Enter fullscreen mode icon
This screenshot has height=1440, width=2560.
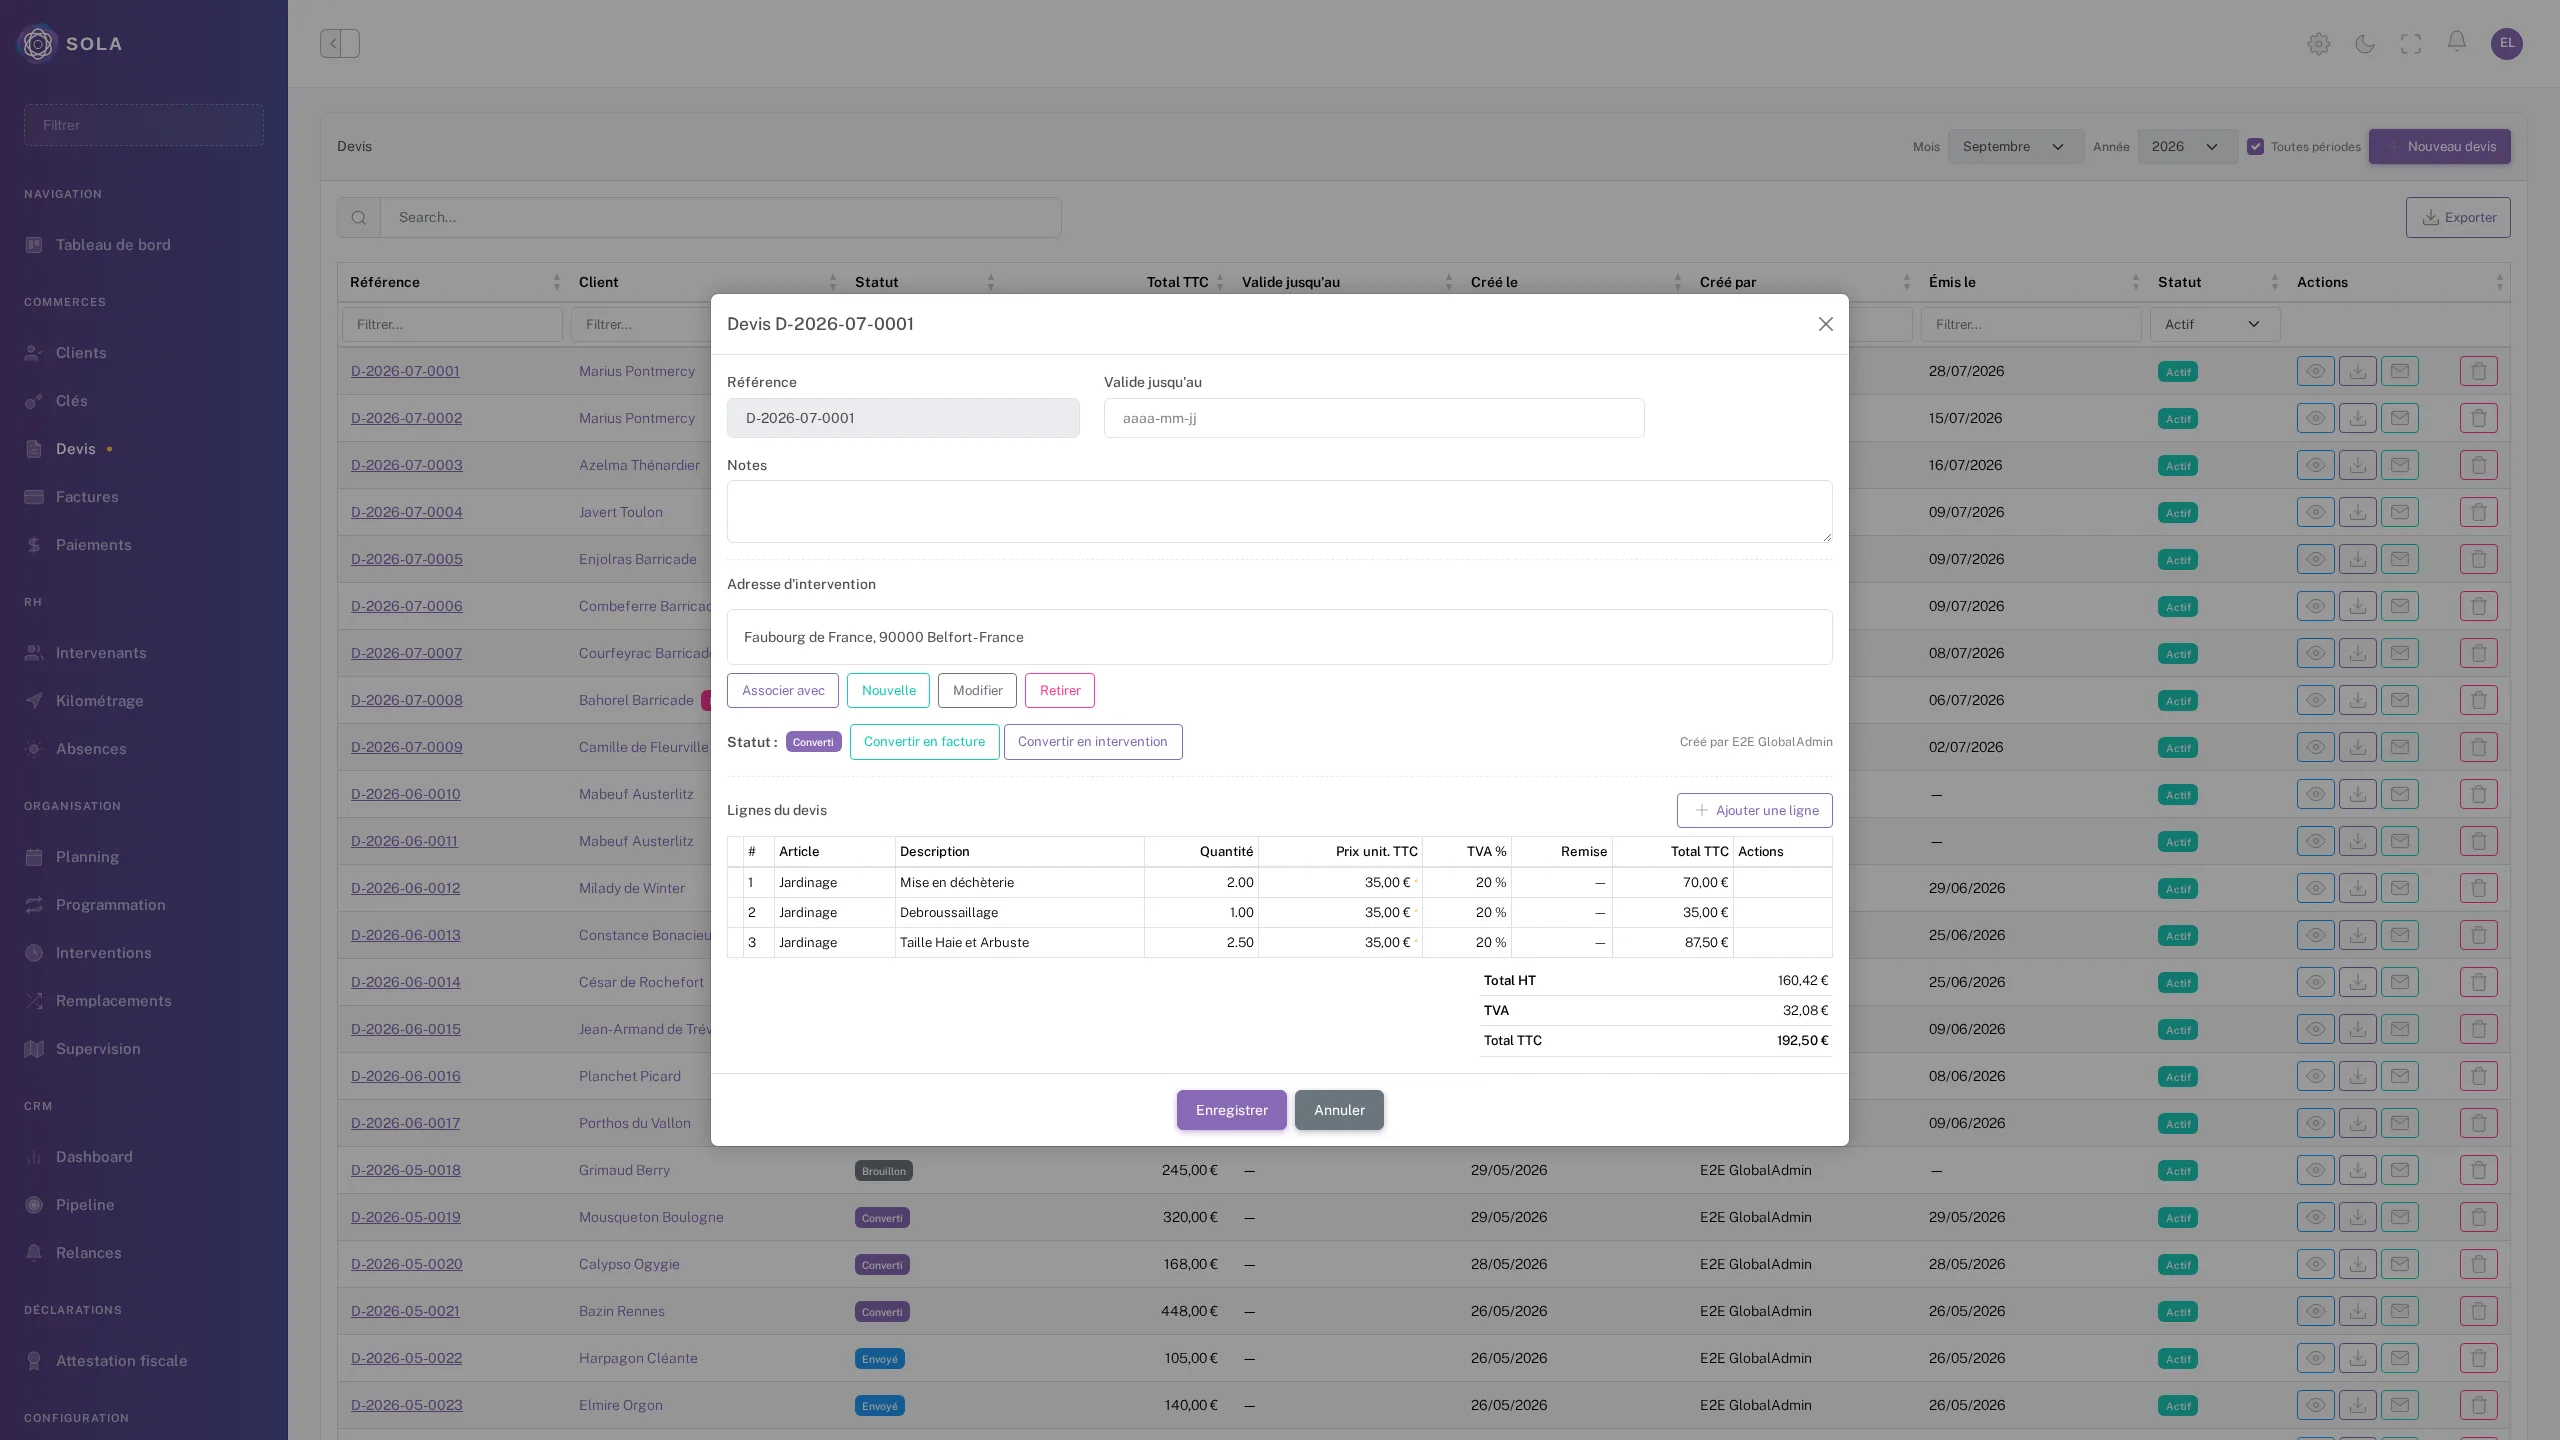pos(2411,44)
